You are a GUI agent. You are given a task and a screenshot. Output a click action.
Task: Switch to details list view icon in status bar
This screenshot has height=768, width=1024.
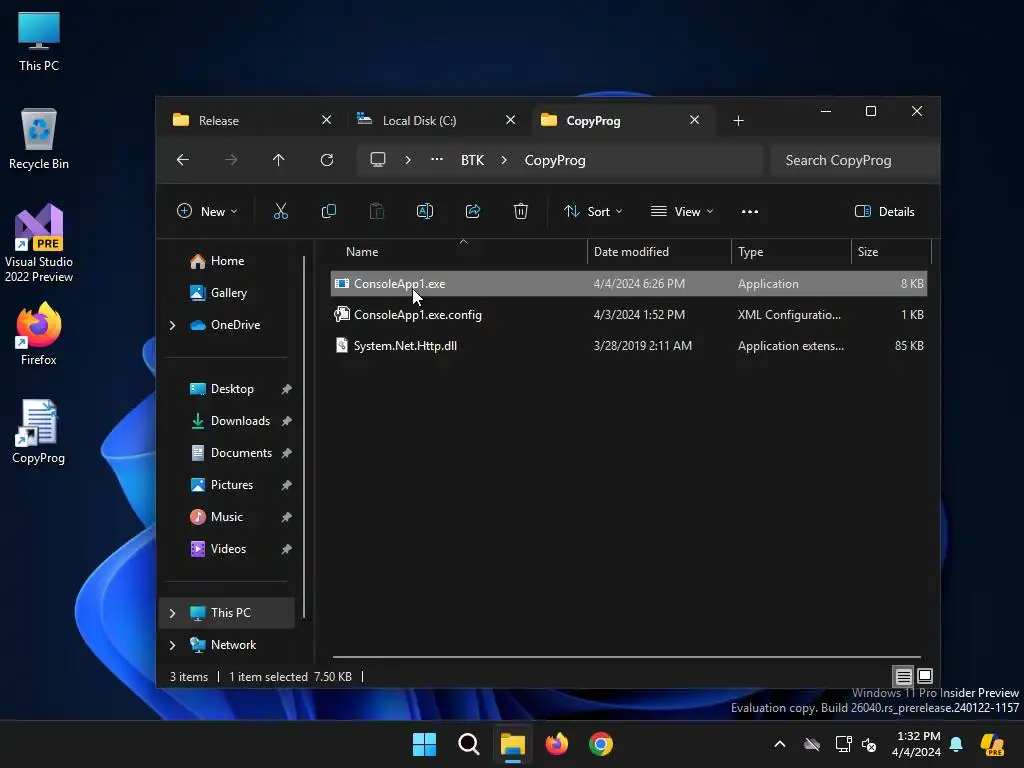pyautogui.click(x=903, y=676)
